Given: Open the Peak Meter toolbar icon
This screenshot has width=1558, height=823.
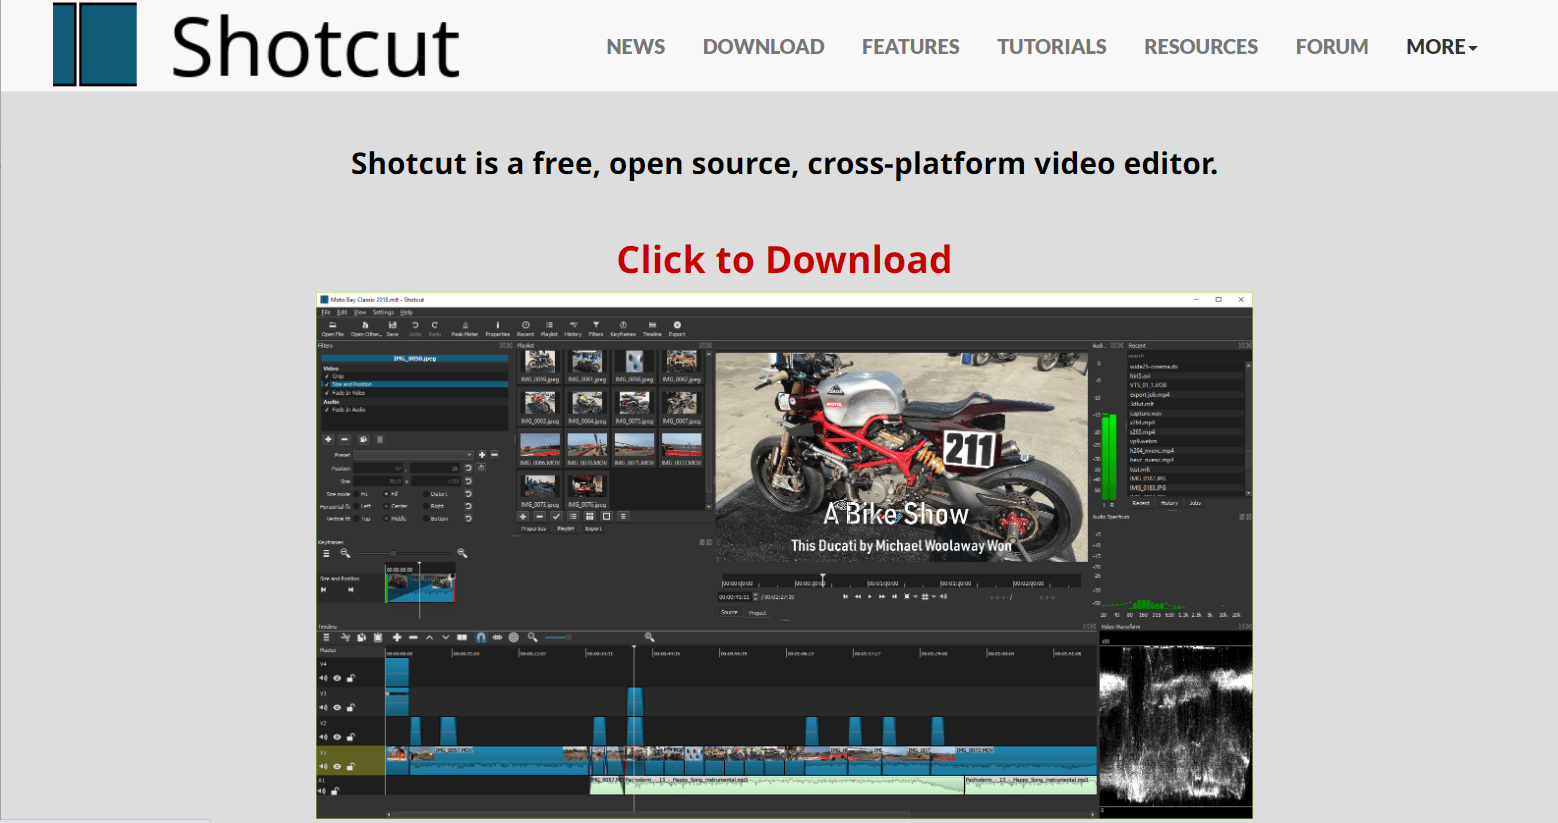Looking at the screenshot, I should (x=465, y=328).
